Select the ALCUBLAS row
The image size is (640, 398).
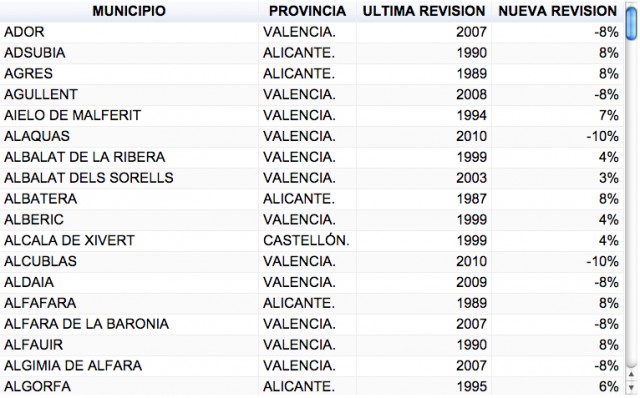coord(312,261)
